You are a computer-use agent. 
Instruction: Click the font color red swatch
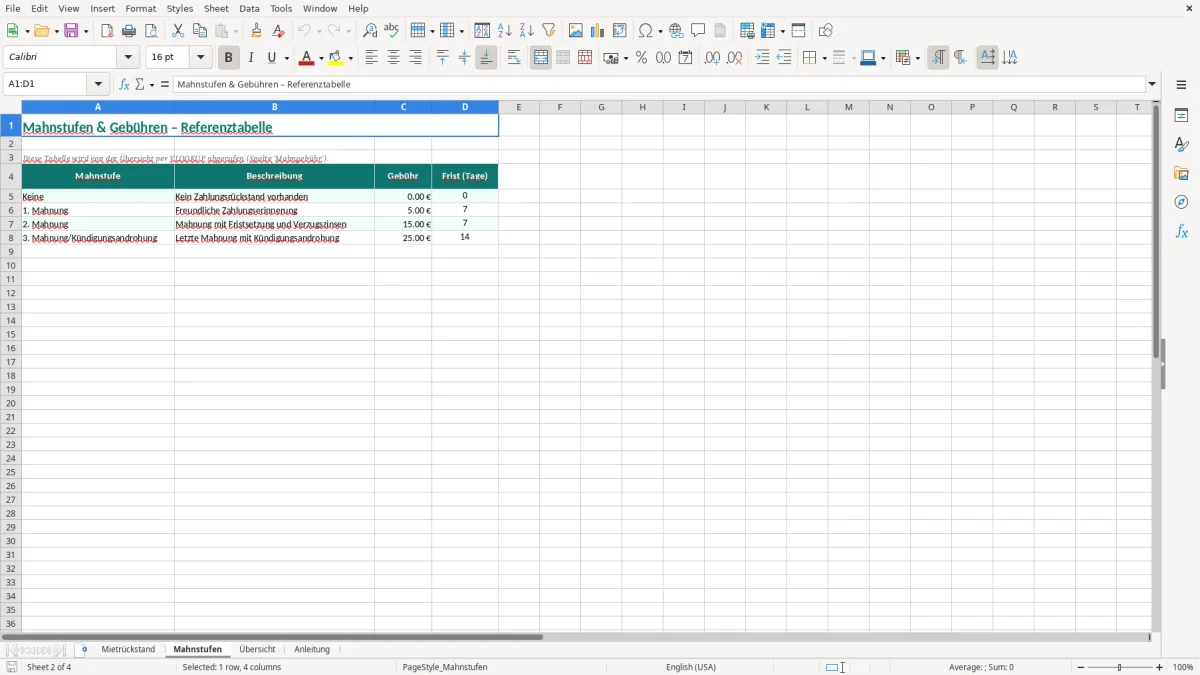[307, 58]
